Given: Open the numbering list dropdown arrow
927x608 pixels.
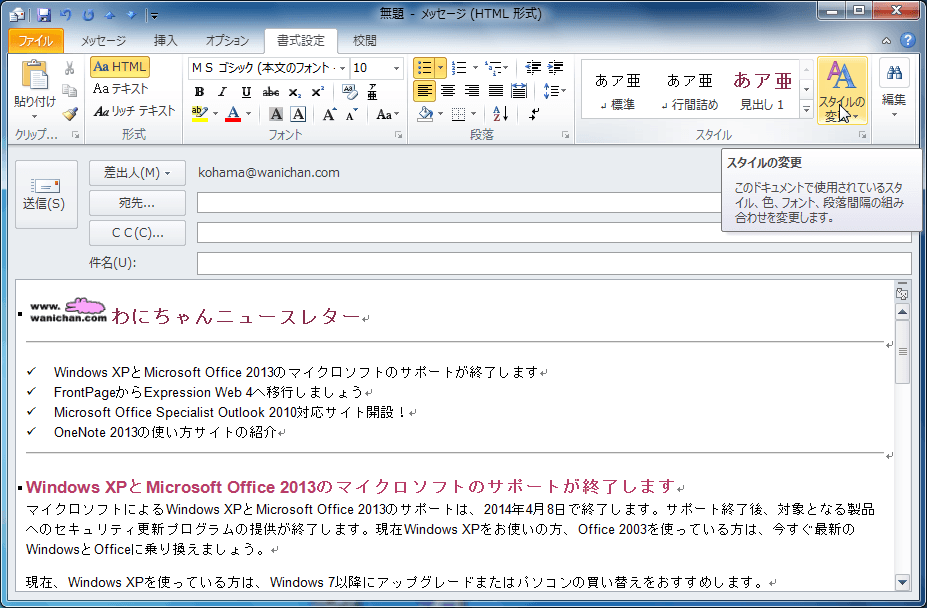Looking at the screenshot, I should click(x=475, y=68).
